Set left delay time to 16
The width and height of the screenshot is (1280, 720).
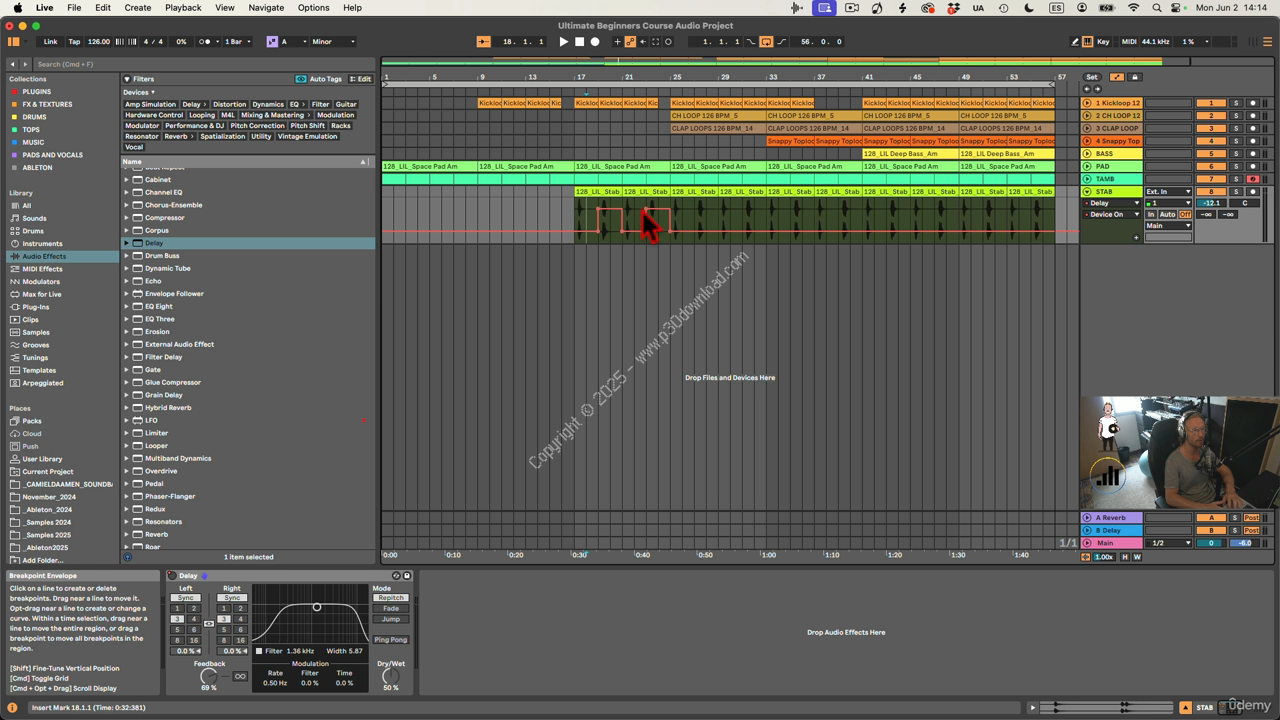194,640
